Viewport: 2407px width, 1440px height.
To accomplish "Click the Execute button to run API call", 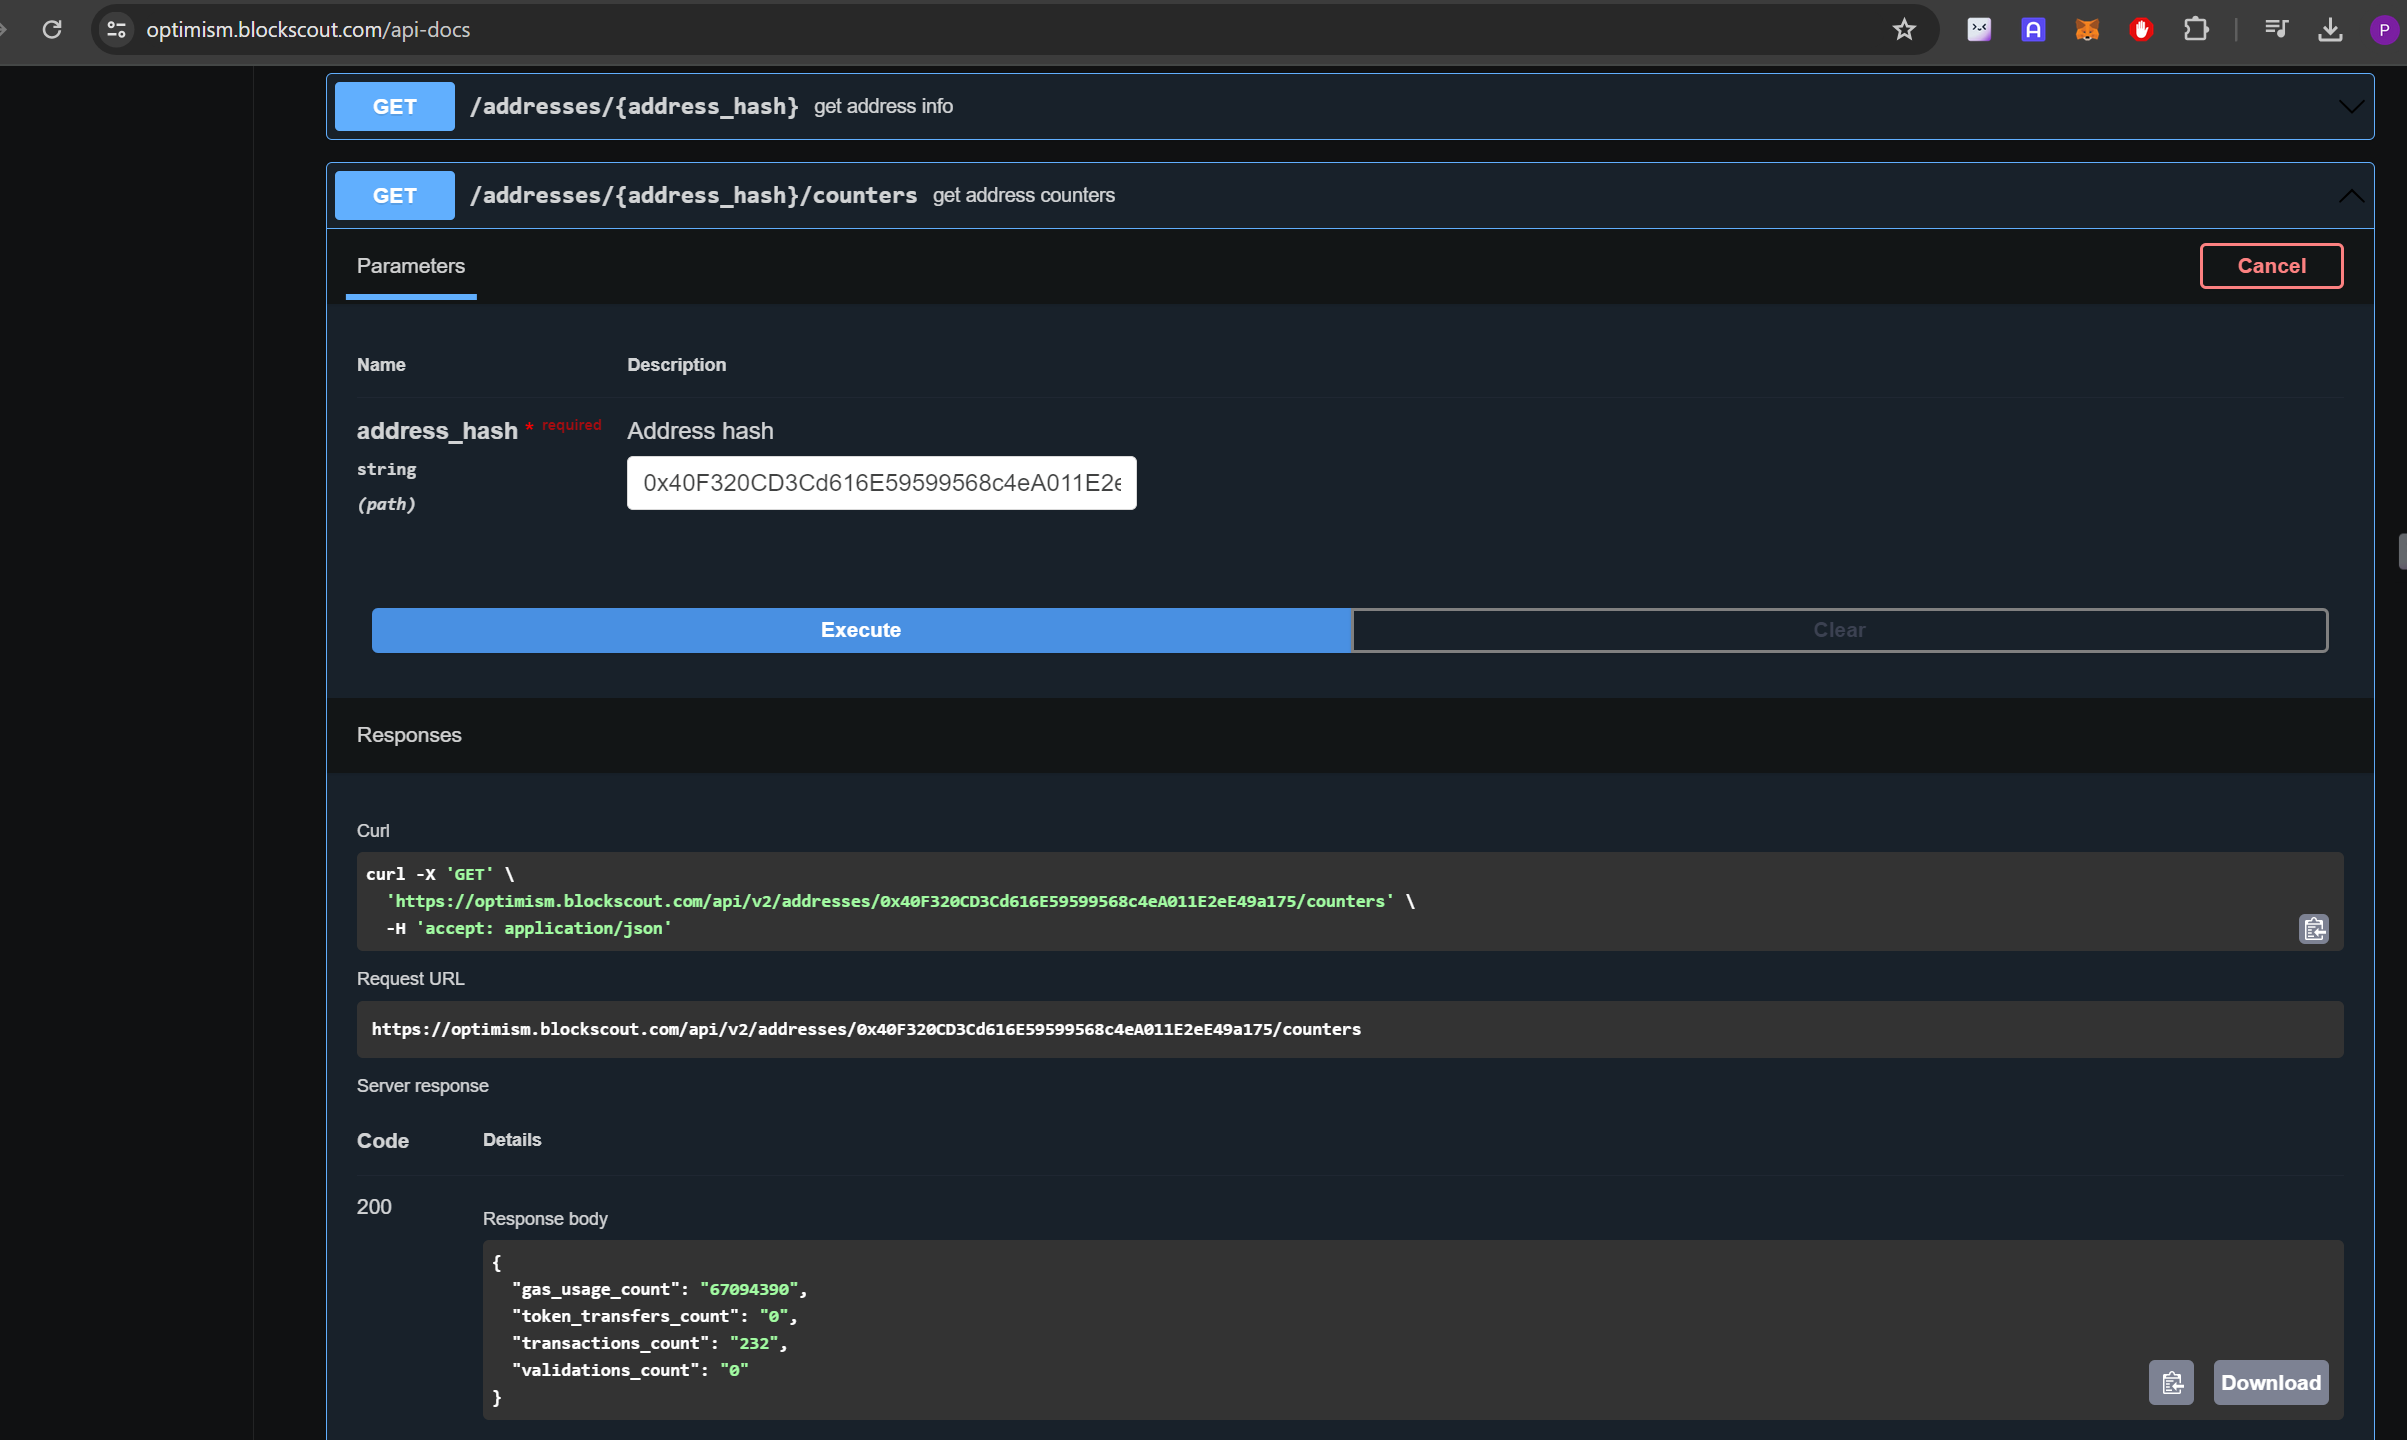I will point(861,629).
